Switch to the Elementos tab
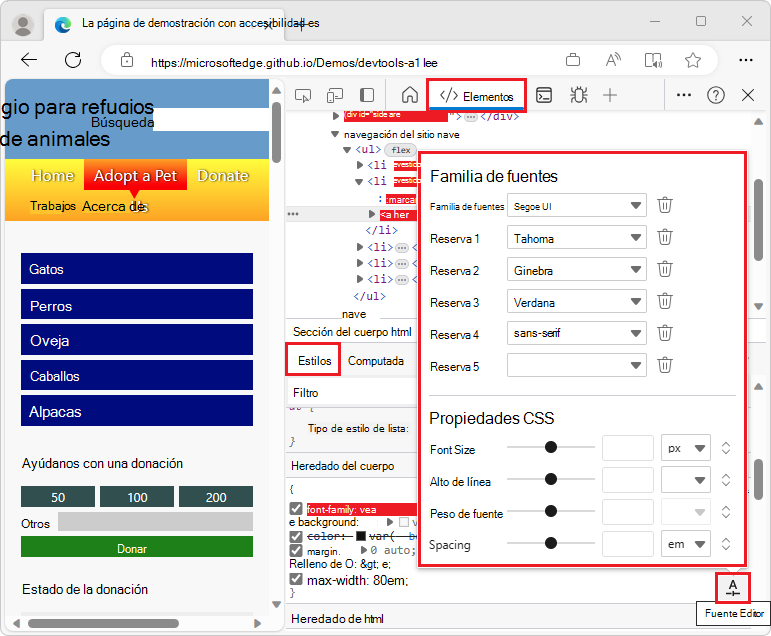 (476, 95)
